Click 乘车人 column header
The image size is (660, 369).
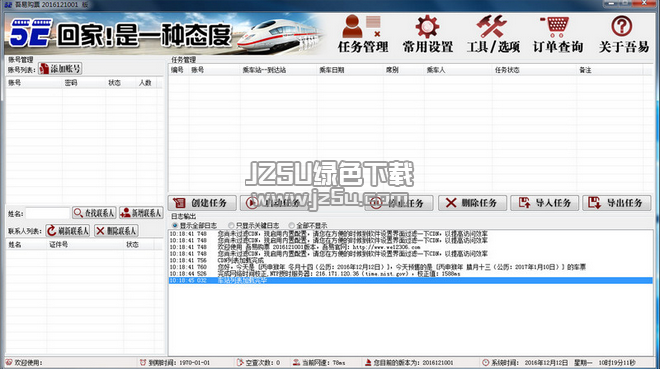tap(458, 70)
